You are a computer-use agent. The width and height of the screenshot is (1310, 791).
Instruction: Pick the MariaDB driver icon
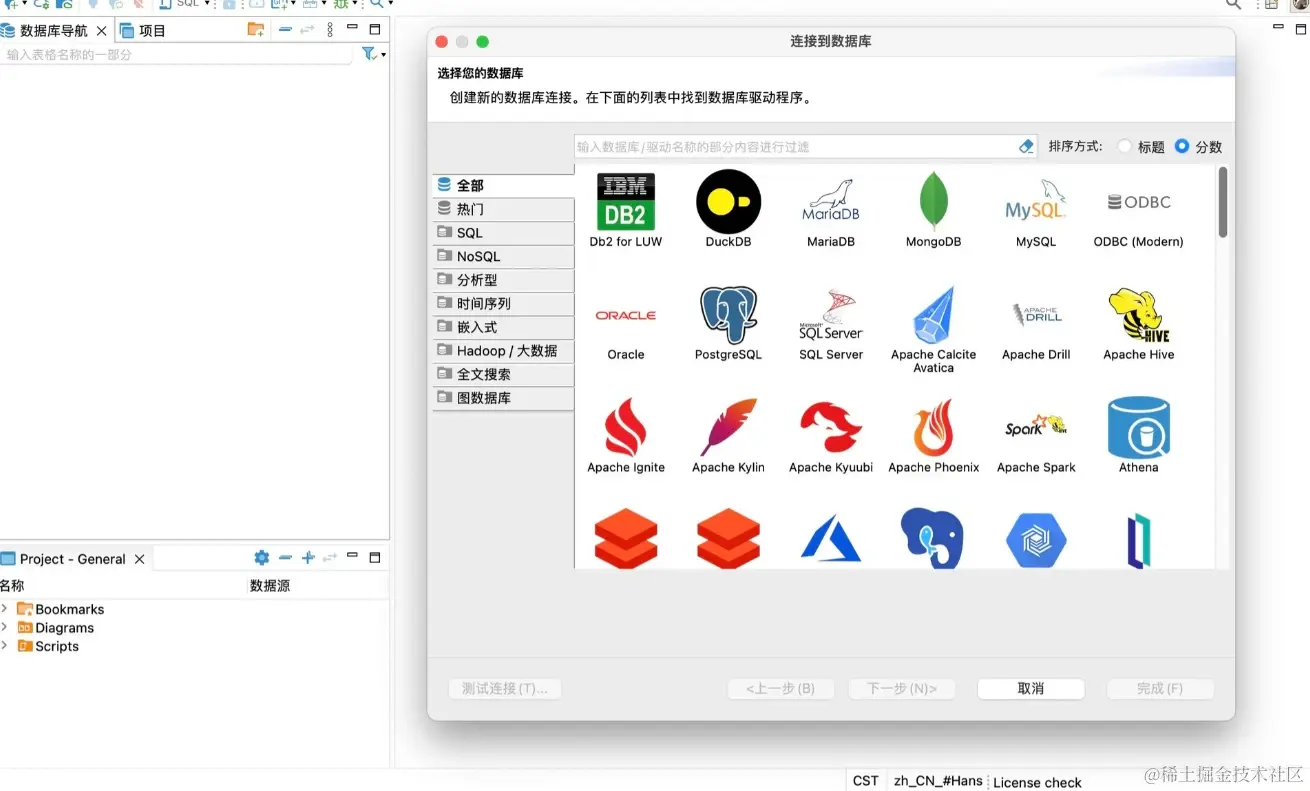click(x=831, y=201)
